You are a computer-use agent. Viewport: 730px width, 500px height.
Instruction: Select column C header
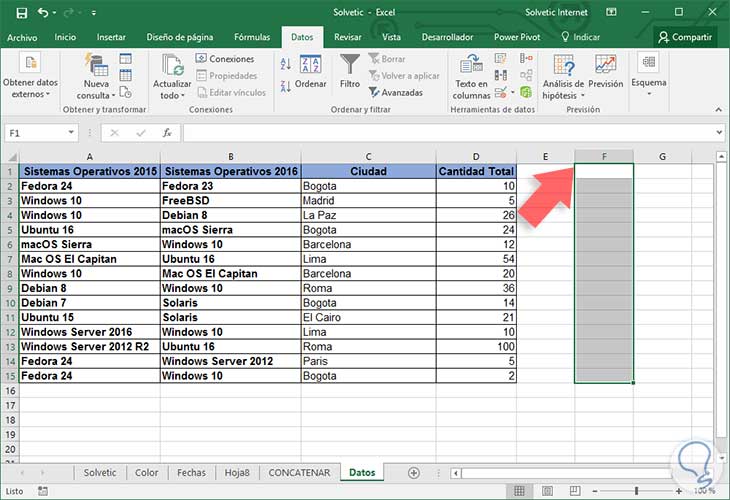click(368, 156)
